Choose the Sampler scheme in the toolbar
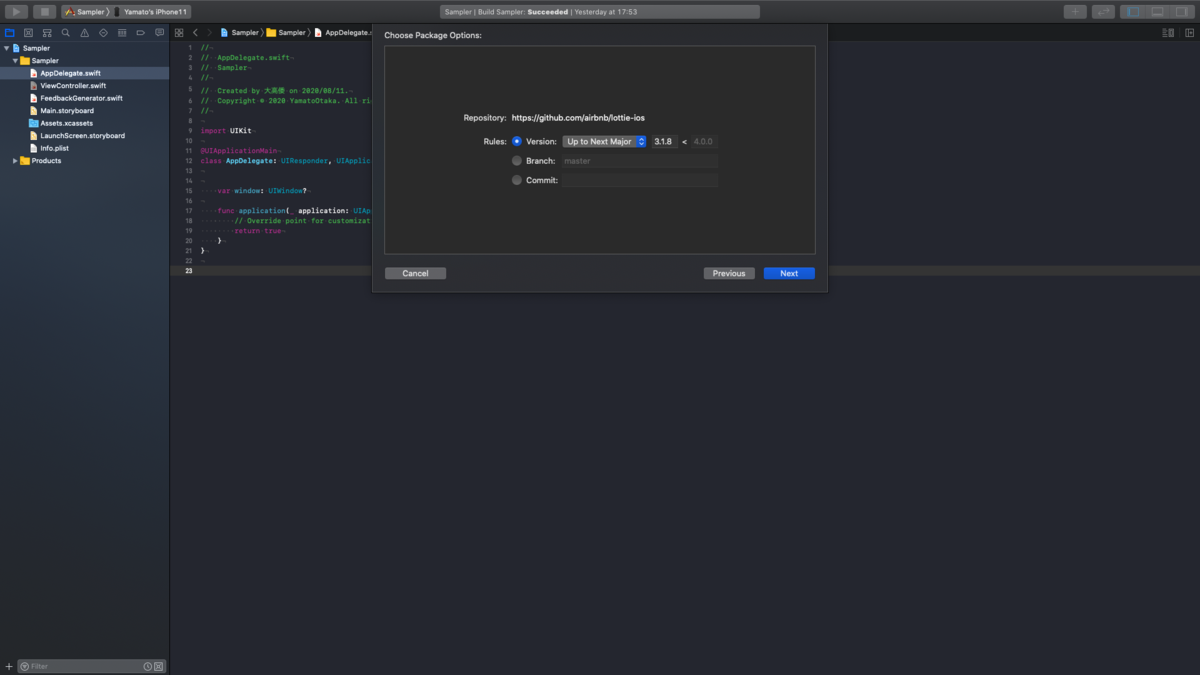 [85, 12]
